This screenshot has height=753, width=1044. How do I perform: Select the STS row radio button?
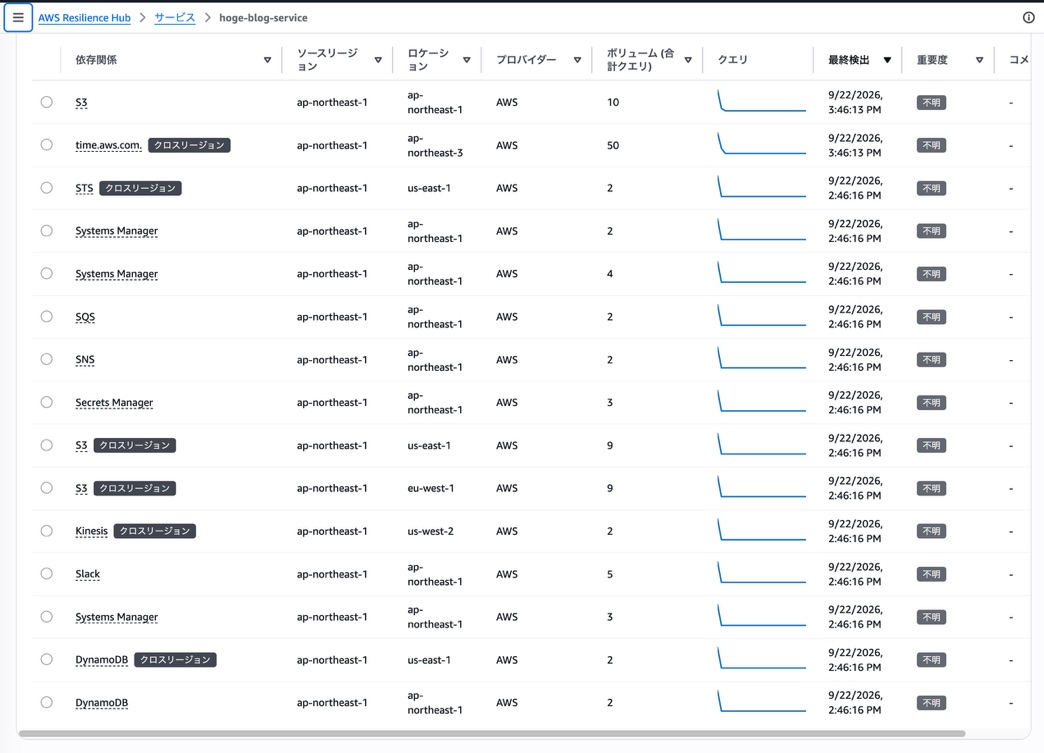(47, 188)
